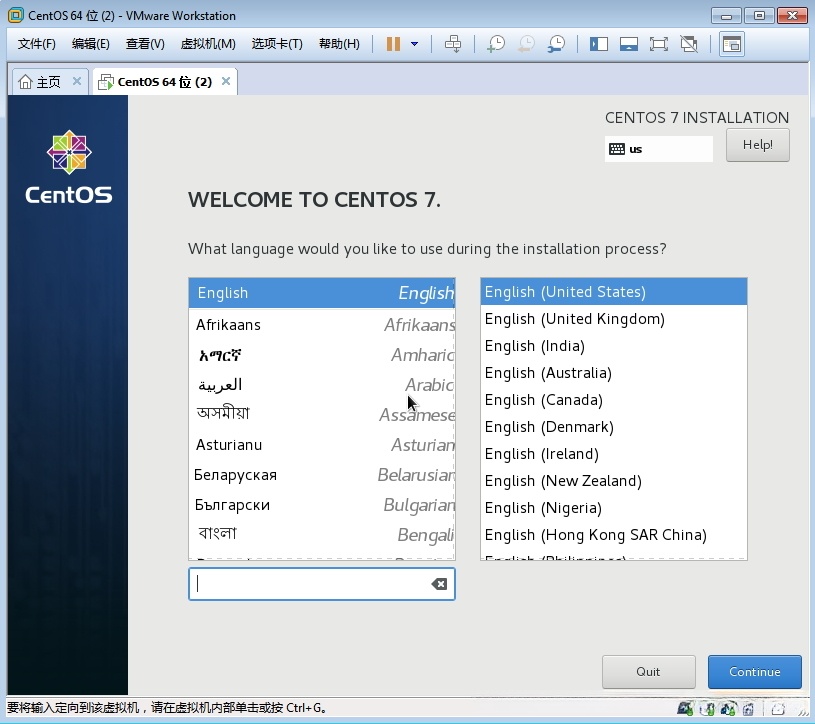Toggle unity mode icon
Viewport: 815px width, 724px height.
click(x=689, y=44)
